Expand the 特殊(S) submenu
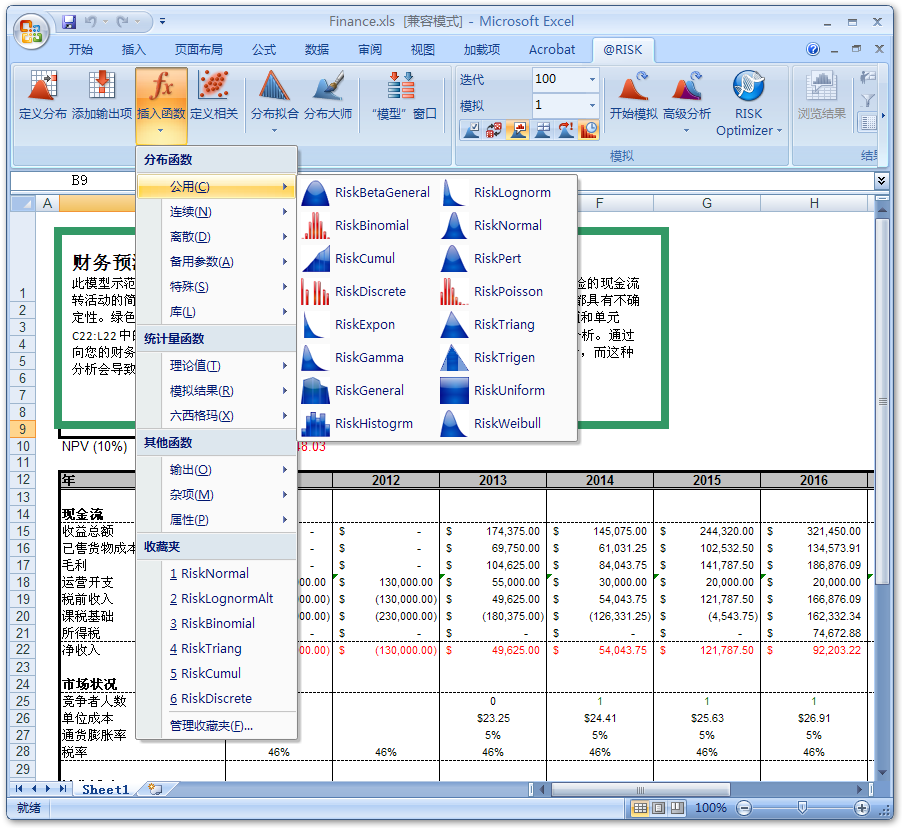 pos(217,287)
